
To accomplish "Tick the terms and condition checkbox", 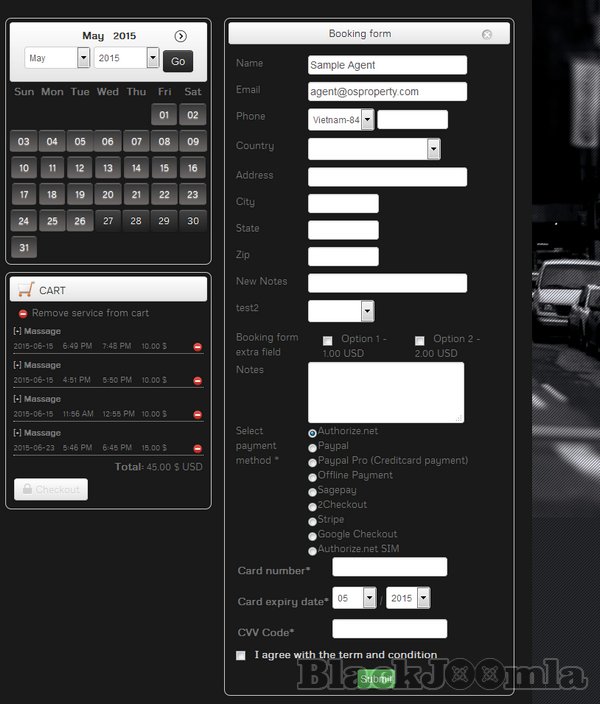I will tap(240, 656).
